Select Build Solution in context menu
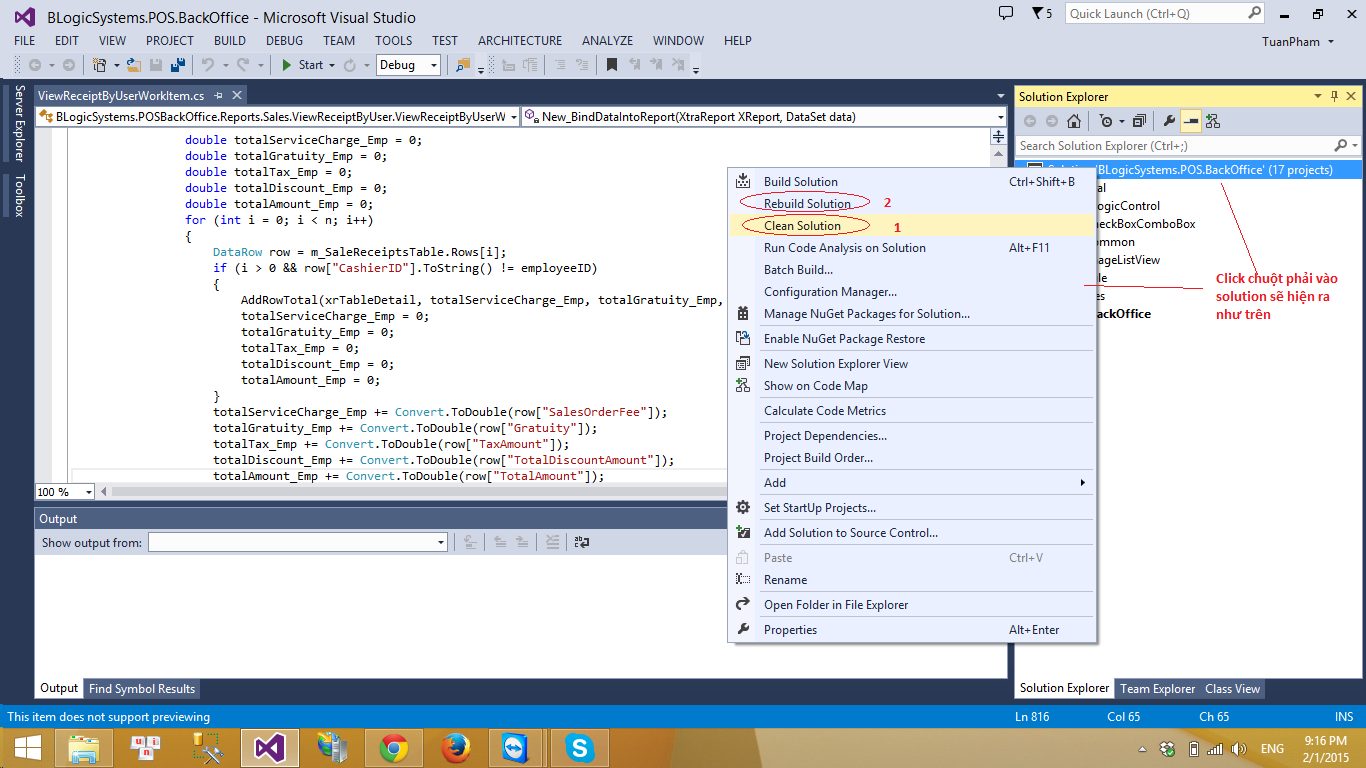The width and height of the screenshot is (1366, 768). pyautogui.click(x=912, y=182)
